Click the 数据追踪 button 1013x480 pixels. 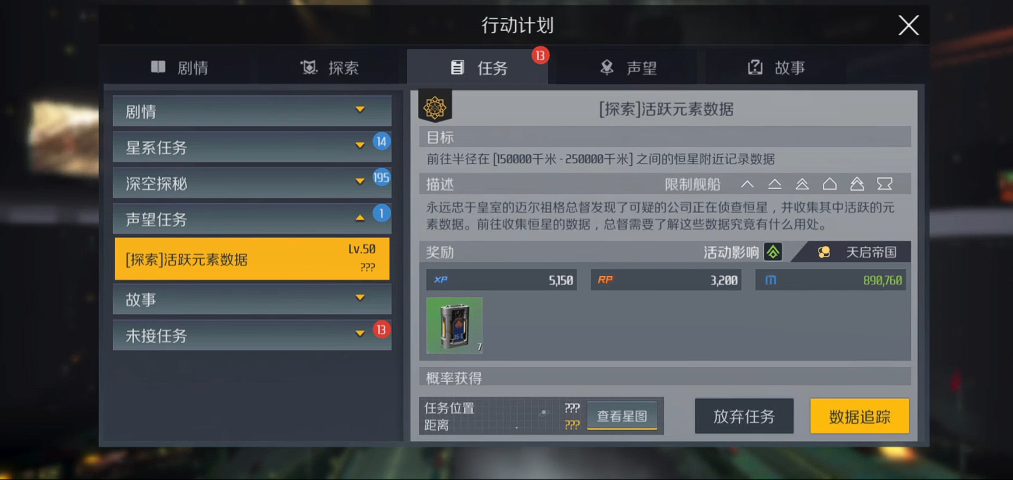point(860,416)
